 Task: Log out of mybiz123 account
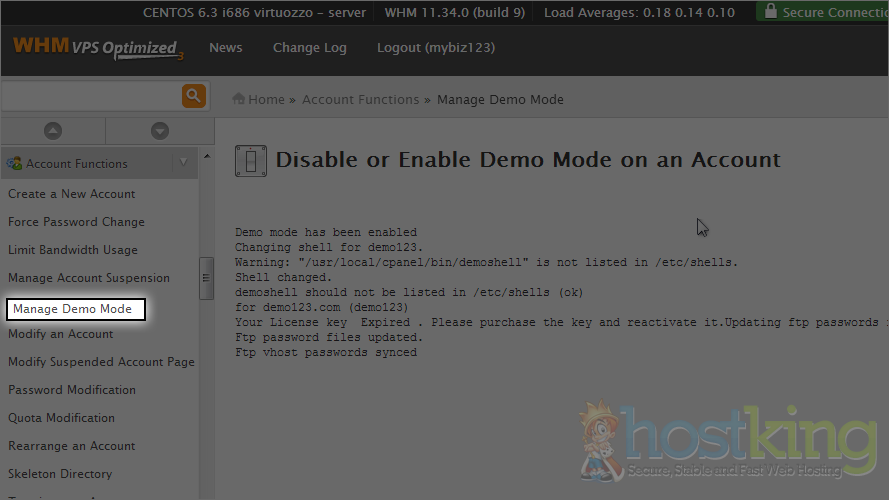point(435,48)
